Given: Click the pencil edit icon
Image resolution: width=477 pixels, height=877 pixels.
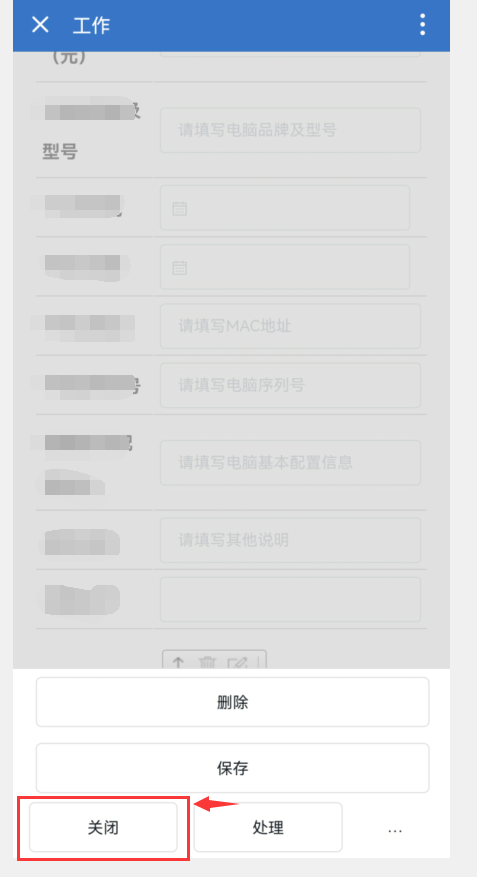Looking at the screenshot, I should pos(237,662).
